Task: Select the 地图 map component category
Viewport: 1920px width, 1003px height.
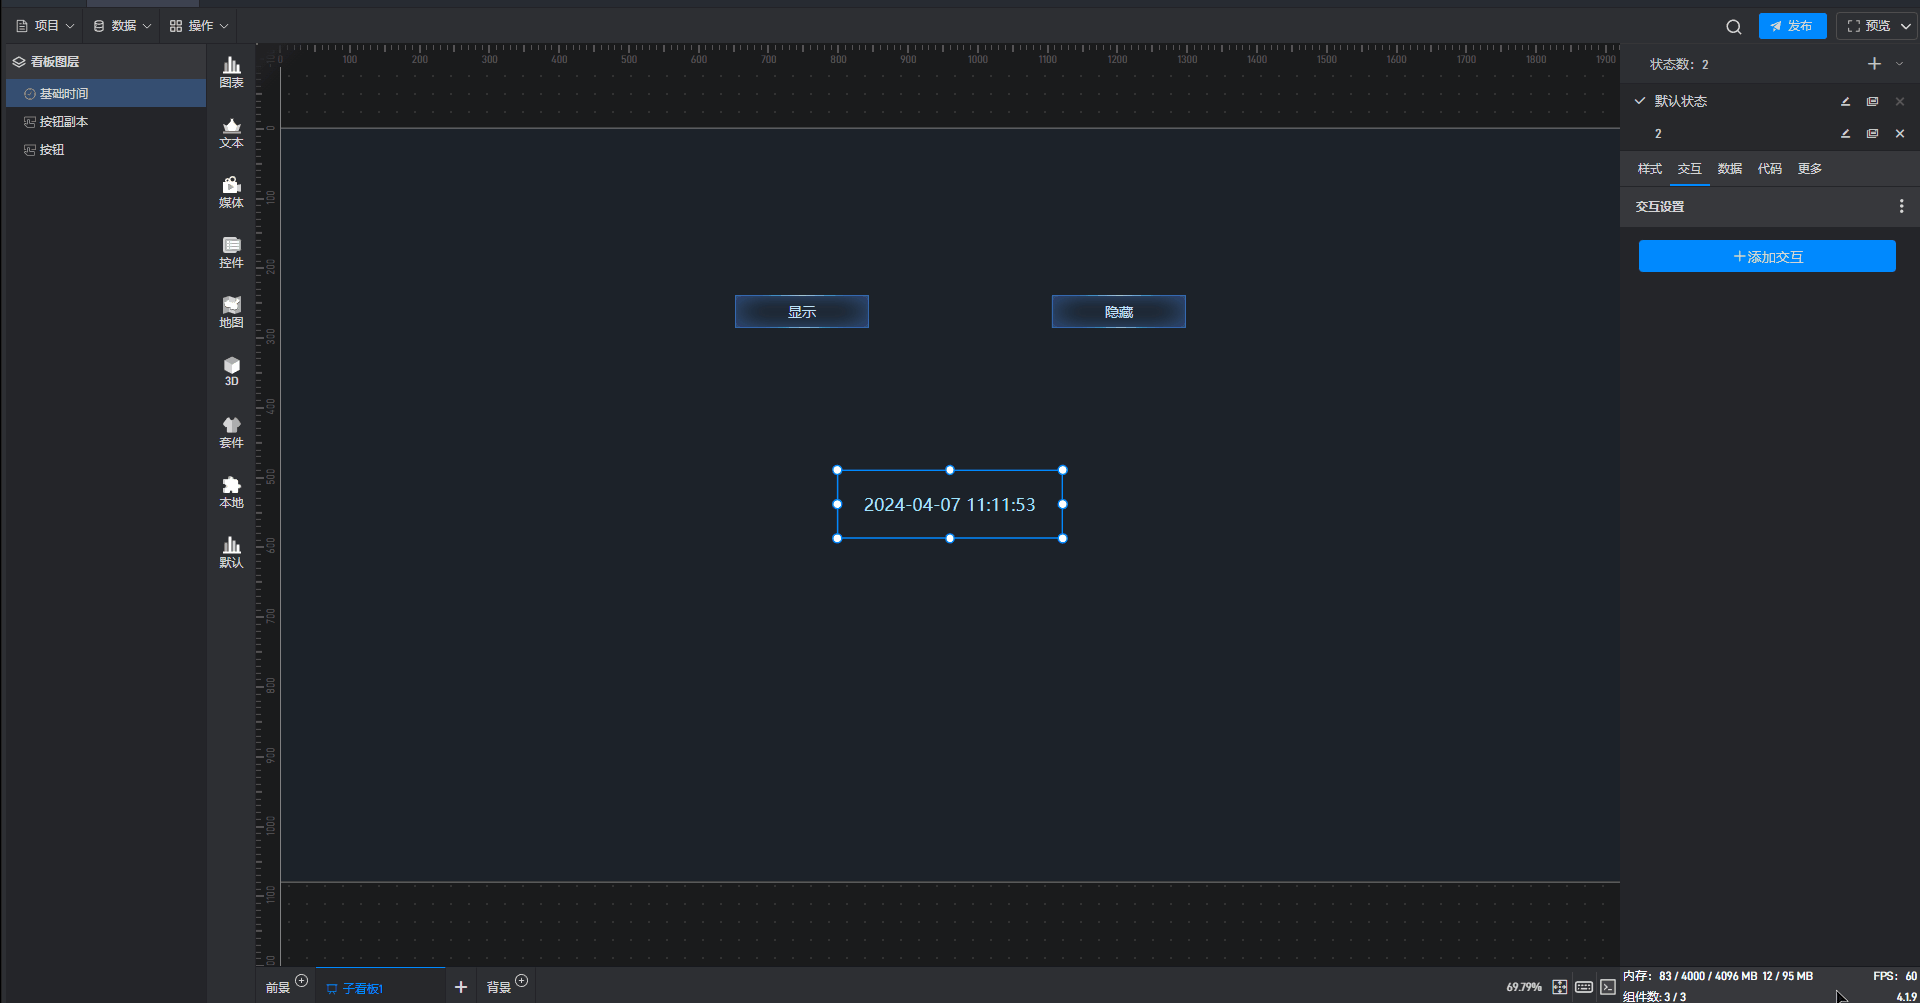Action: [x=231, y=312]
